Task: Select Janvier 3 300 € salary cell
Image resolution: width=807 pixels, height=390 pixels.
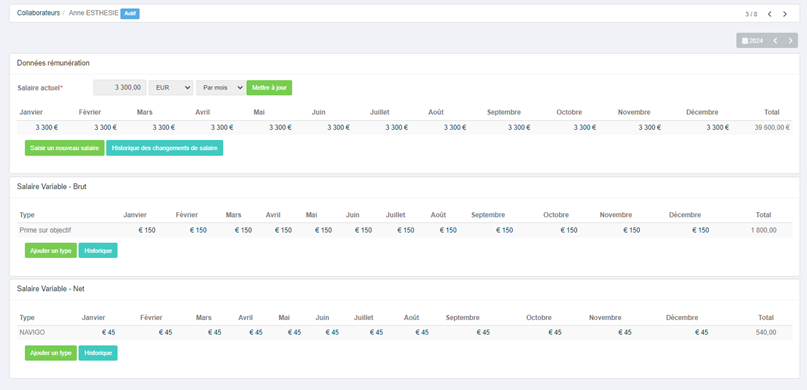Action: tap(47, 128)
